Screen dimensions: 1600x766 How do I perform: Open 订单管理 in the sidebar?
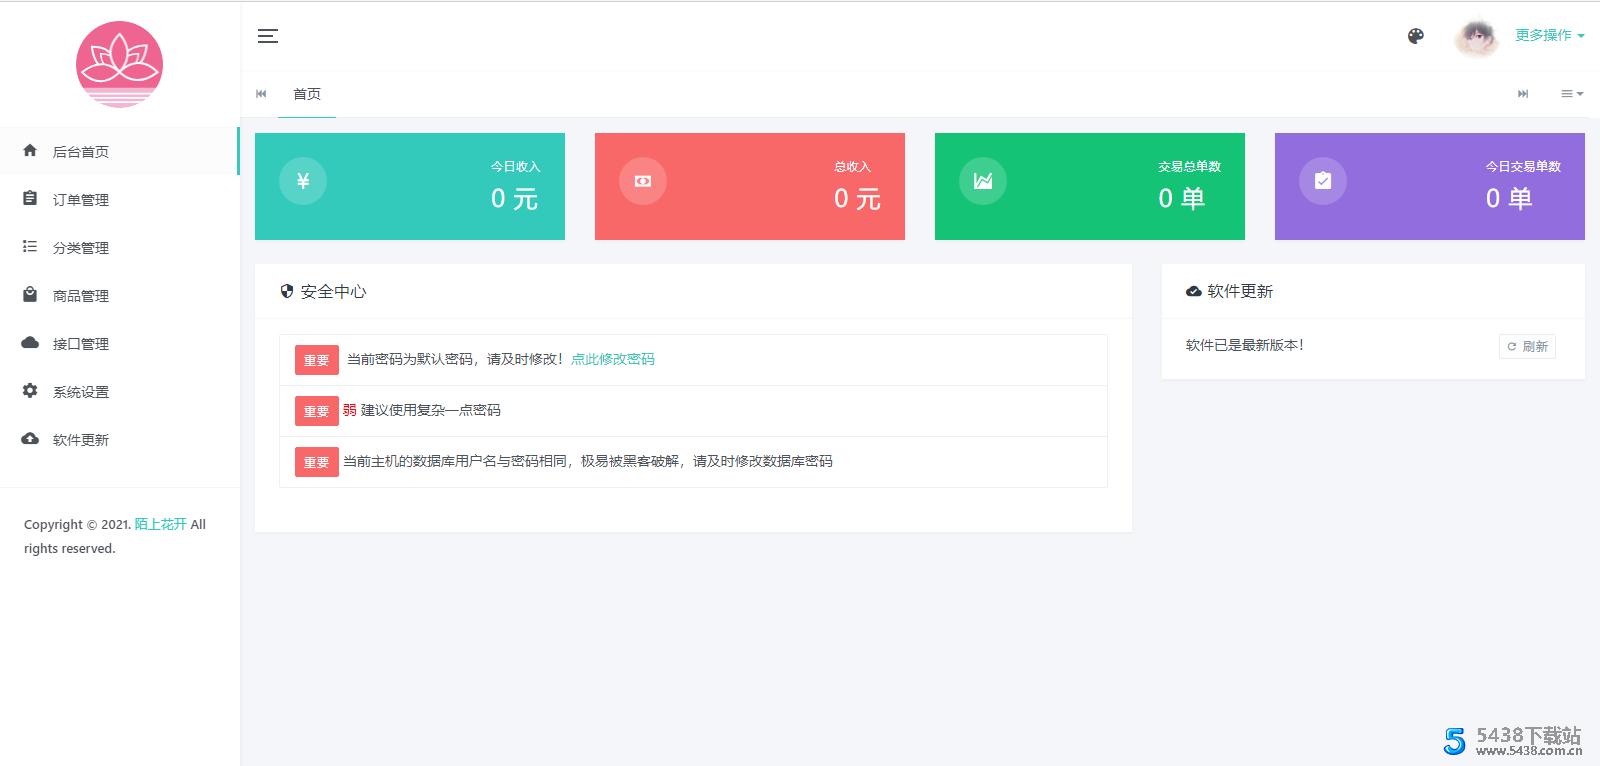pos(81,200)
